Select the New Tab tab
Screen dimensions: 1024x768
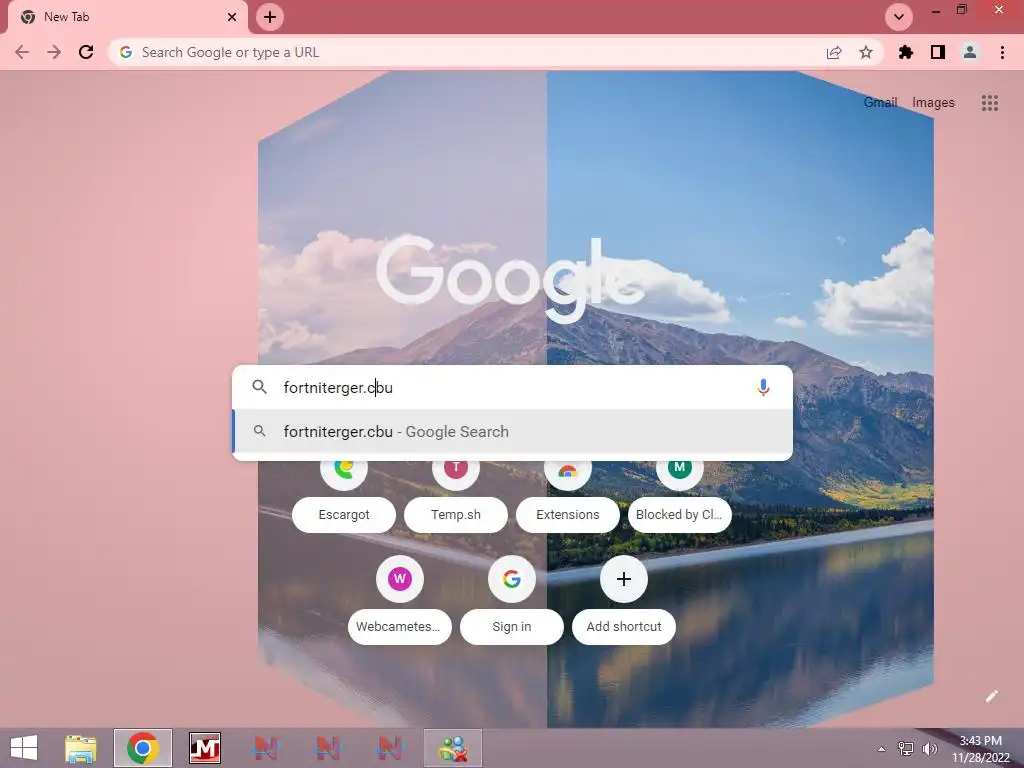click(x=127, y=17)
